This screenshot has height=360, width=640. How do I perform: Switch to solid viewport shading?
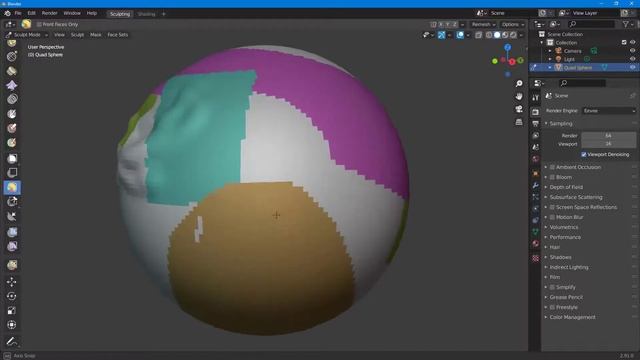tap(497, 35)
